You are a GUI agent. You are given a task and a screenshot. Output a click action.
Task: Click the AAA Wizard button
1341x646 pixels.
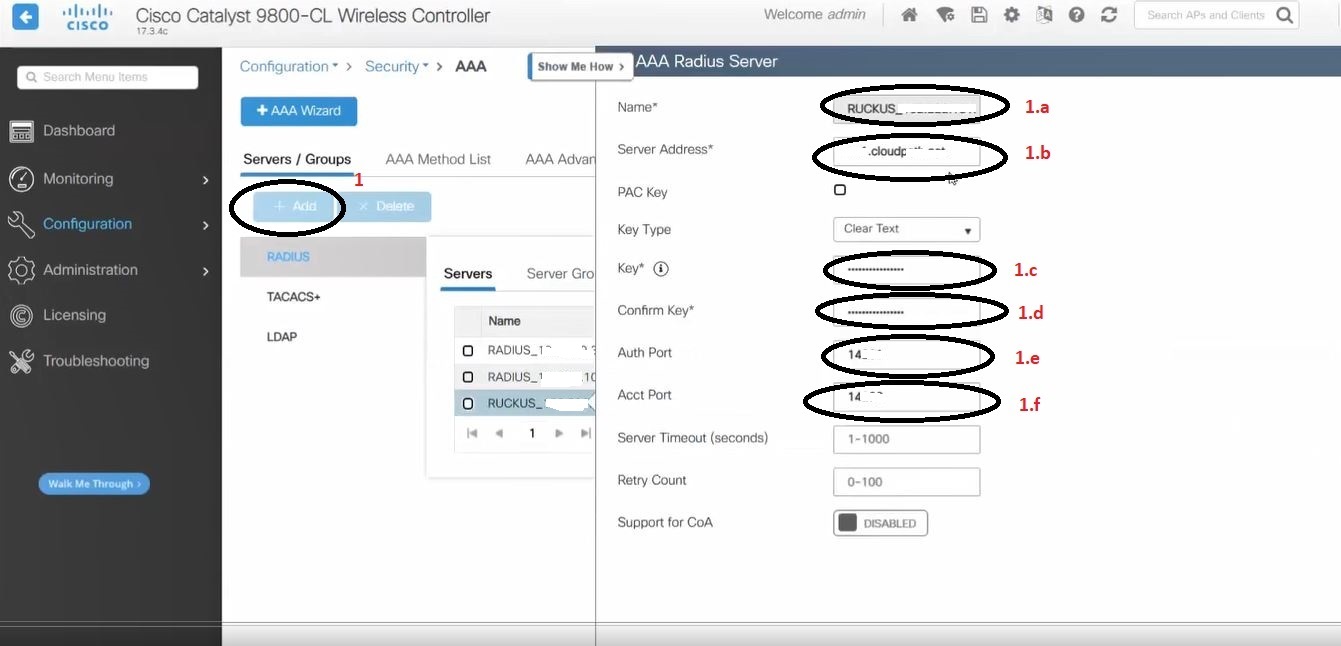pos(299,111)
